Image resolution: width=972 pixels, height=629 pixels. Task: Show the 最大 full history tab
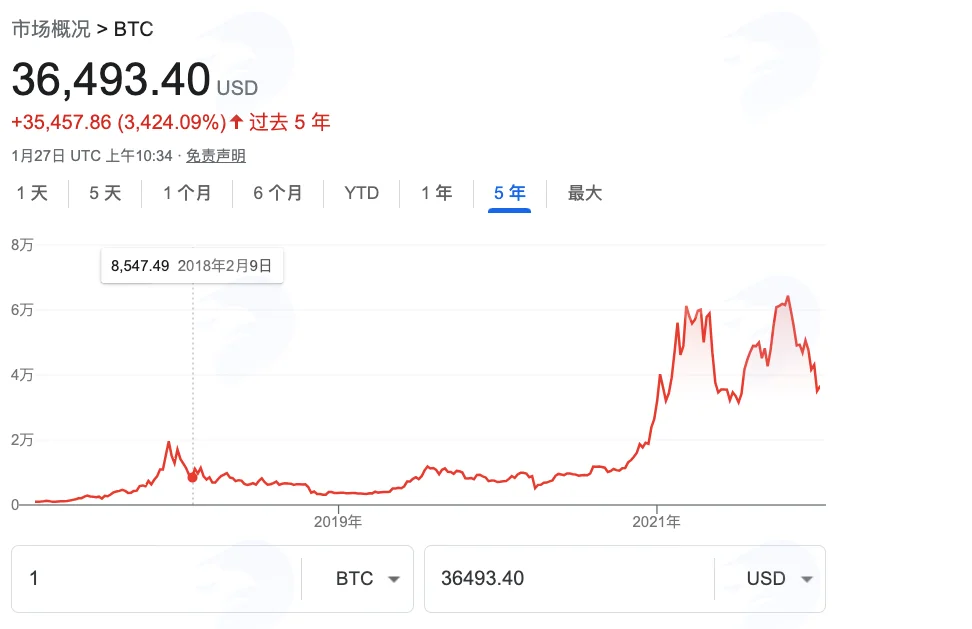click(585, 193)
